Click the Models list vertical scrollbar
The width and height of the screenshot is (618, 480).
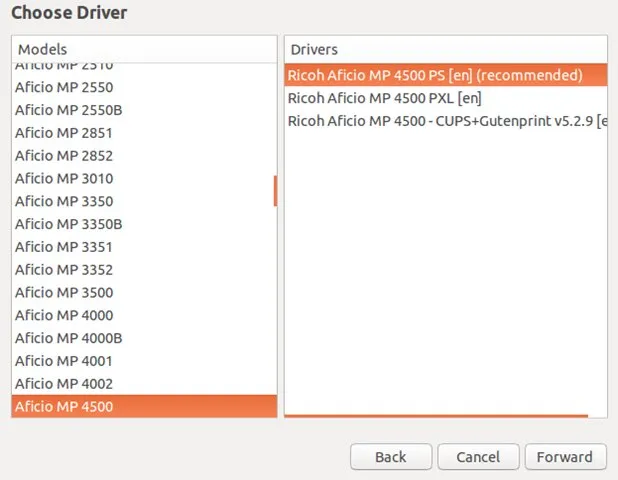click(275, 191)
